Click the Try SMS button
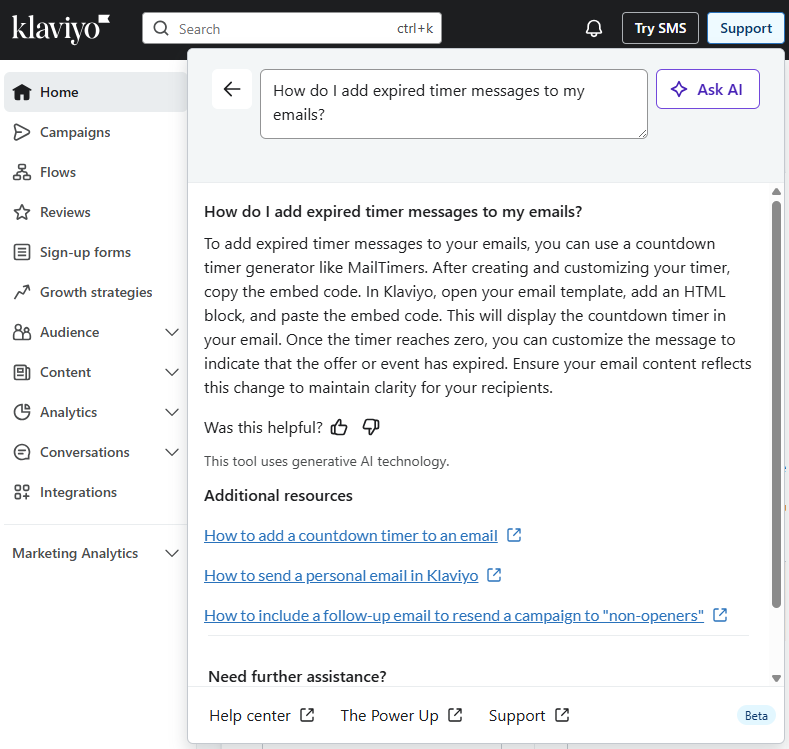 (x=660, y=28)
